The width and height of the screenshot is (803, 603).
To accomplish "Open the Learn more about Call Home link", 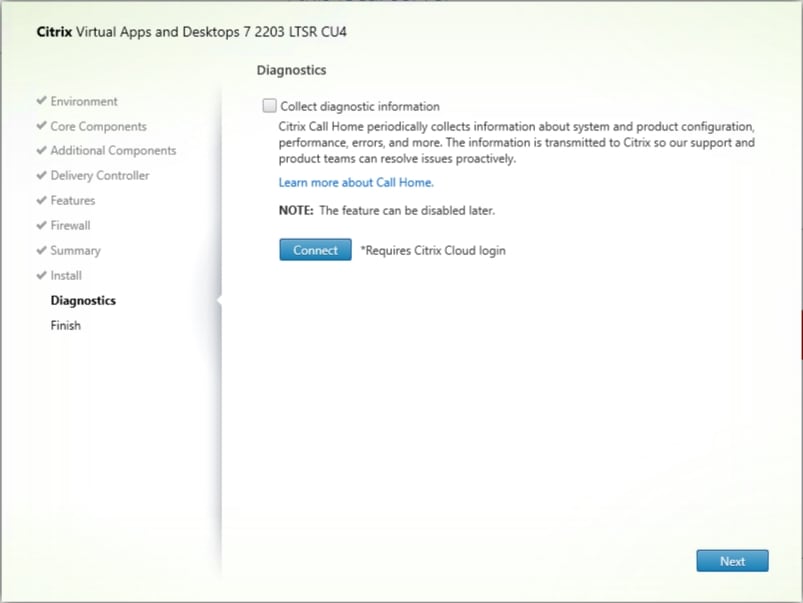I will click(x=355, y=182).
